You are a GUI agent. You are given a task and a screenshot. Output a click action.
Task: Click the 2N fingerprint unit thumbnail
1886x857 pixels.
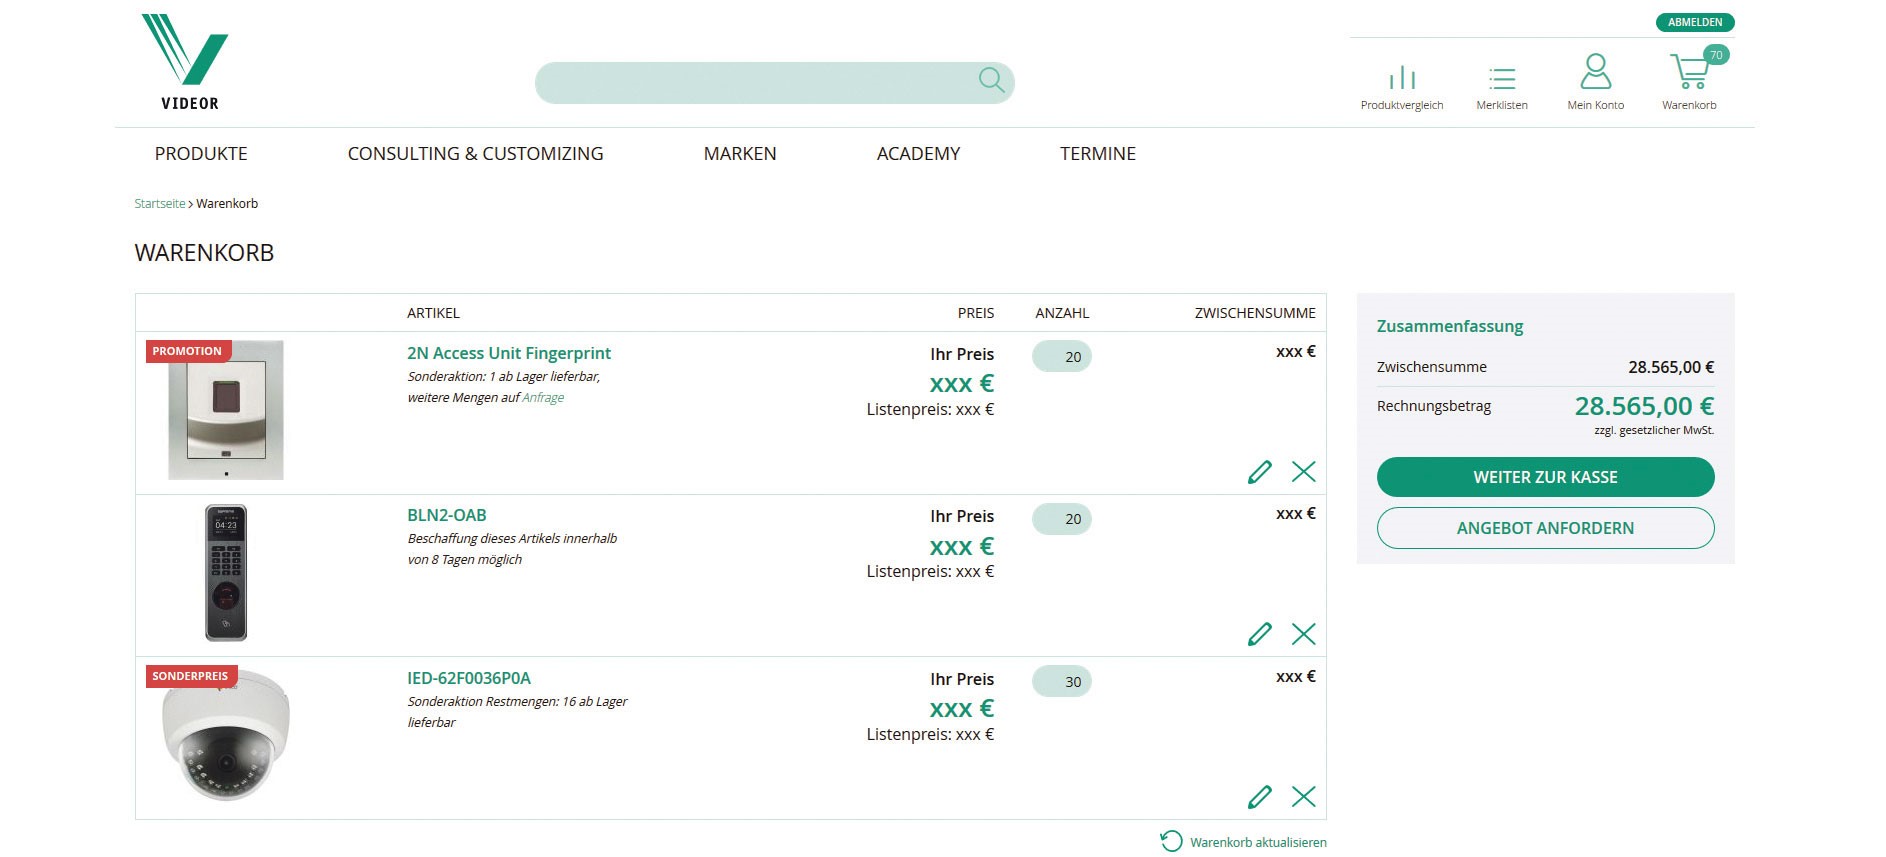click(226, 410)
